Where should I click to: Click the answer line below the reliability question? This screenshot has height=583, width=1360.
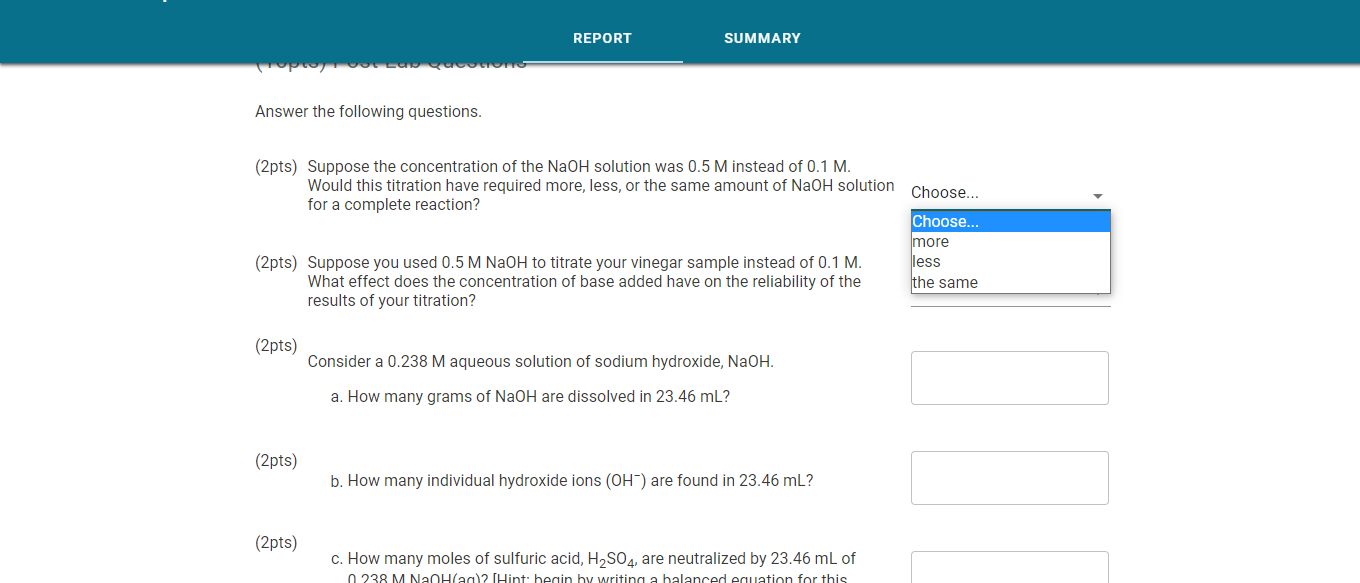1009,308
